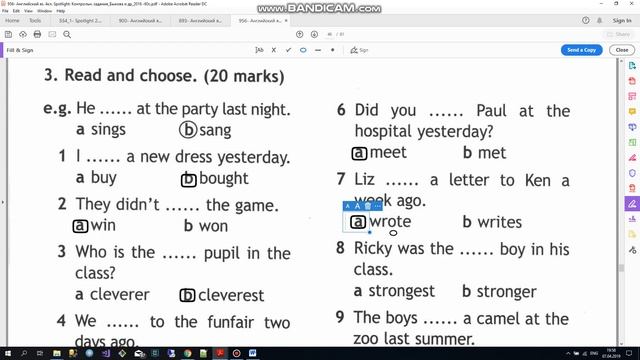The width and height of the screenshot is (640, 360).
Task: Click the red Redact icon in right pane
Action: [632, 158]
